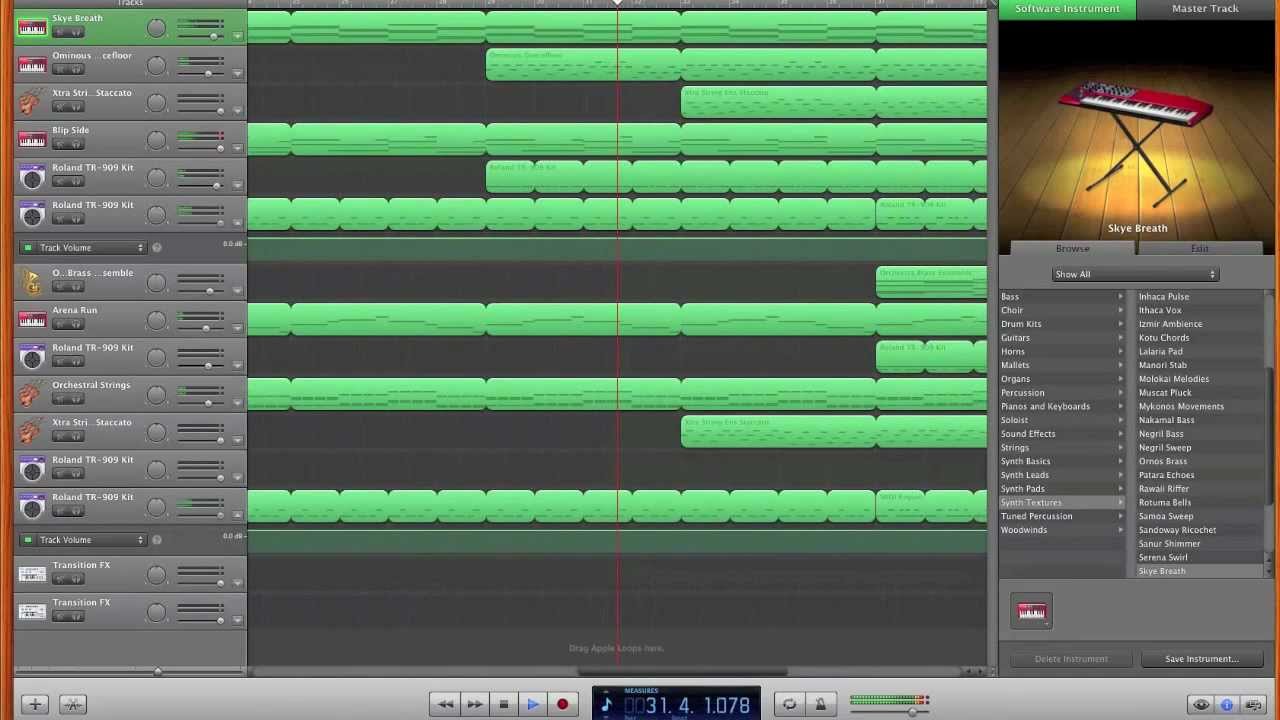The width and height of the screenshot is (1280, 720).
Task: Expand the Woodwinds category arrow
Action: pyautogui.click(x=1120, y=530)
